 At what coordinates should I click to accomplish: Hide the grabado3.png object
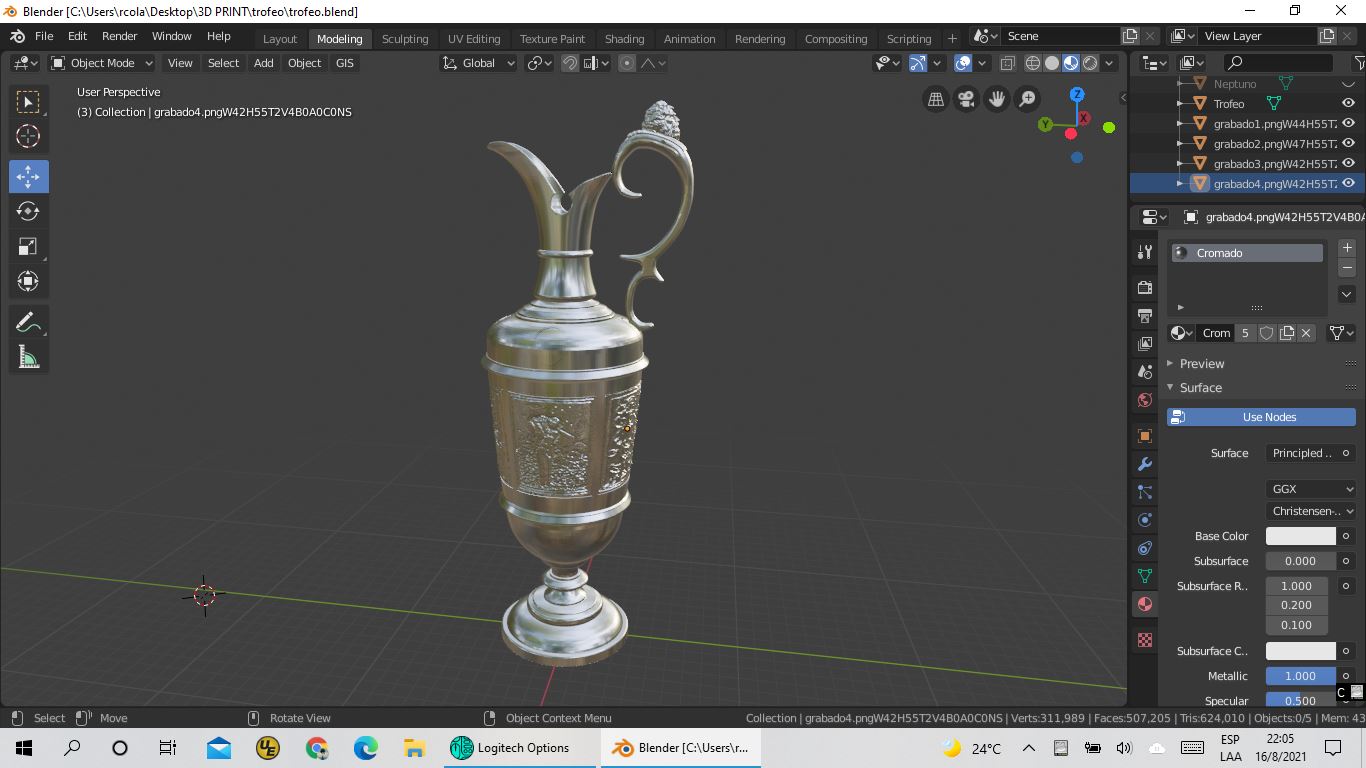(1348, 164)
